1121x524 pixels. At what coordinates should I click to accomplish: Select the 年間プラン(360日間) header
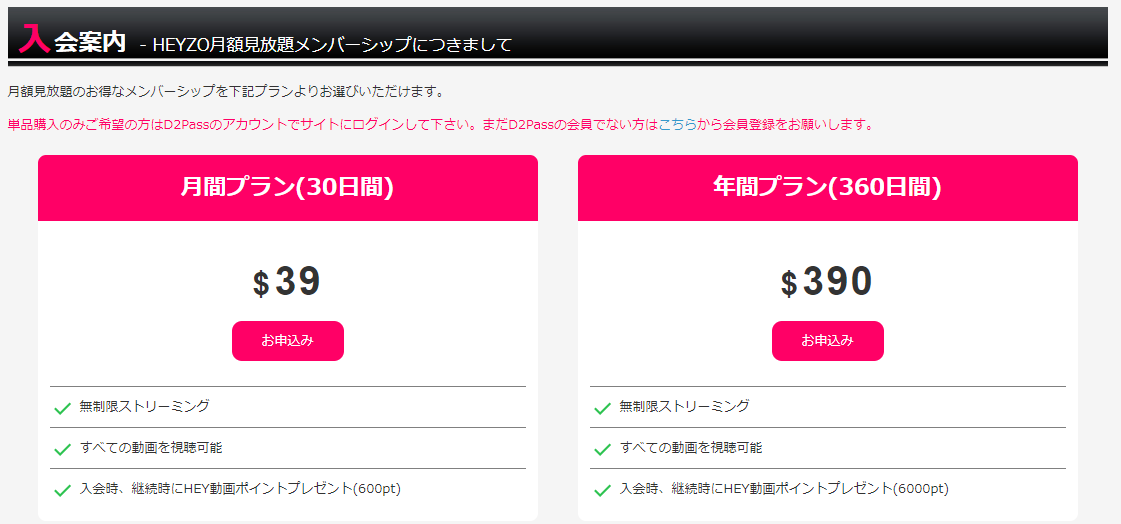point(827,187)
